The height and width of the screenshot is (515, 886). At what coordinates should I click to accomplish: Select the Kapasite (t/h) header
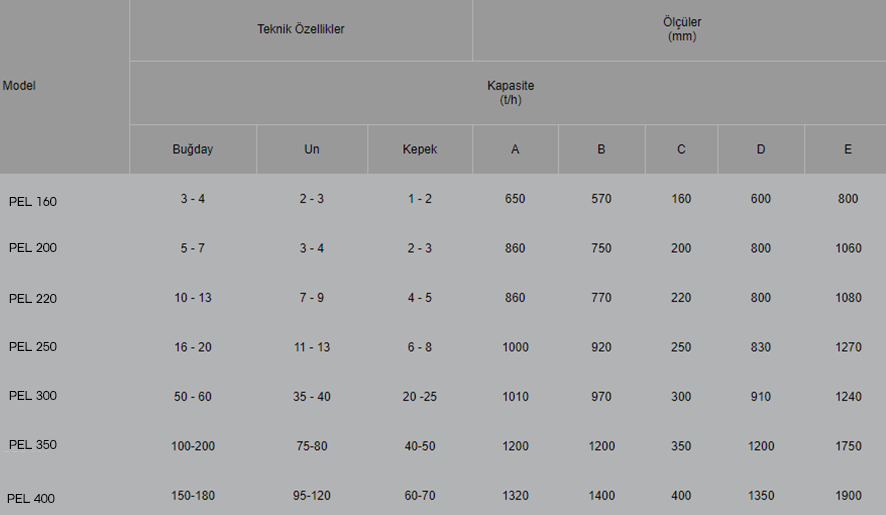coord(510,93)
